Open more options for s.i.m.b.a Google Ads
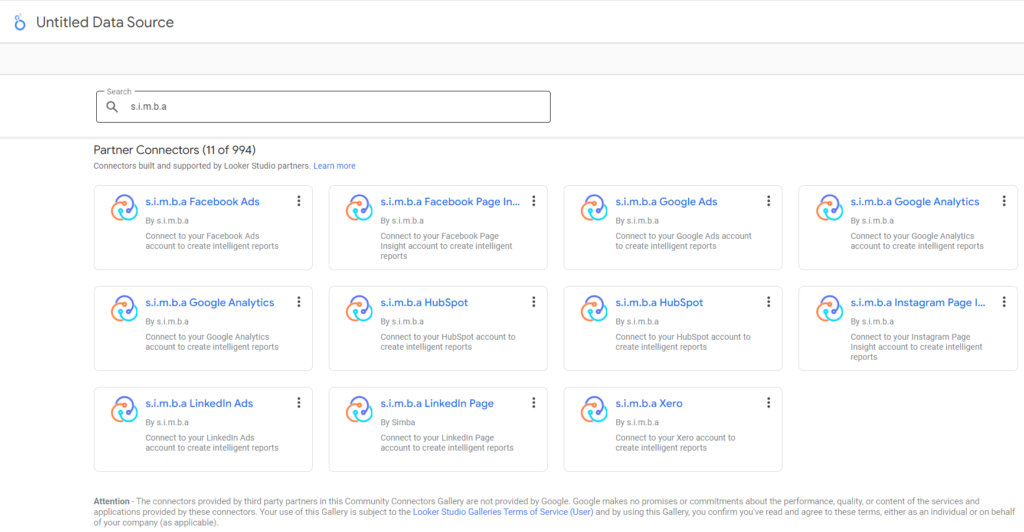This screenshot has width=1024, height=532. (x=769, y=201)
